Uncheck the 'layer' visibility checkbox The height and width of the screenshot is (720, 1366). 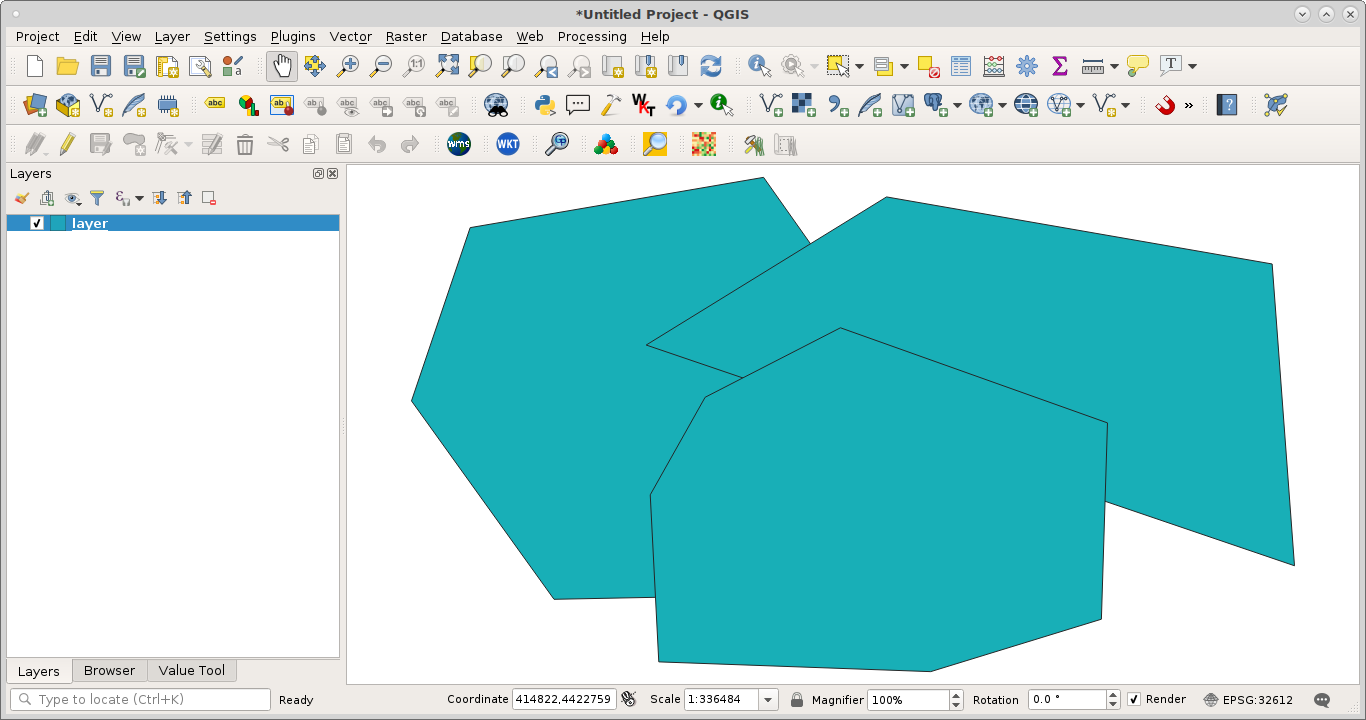pyautogui.click(x=37, y=223)
